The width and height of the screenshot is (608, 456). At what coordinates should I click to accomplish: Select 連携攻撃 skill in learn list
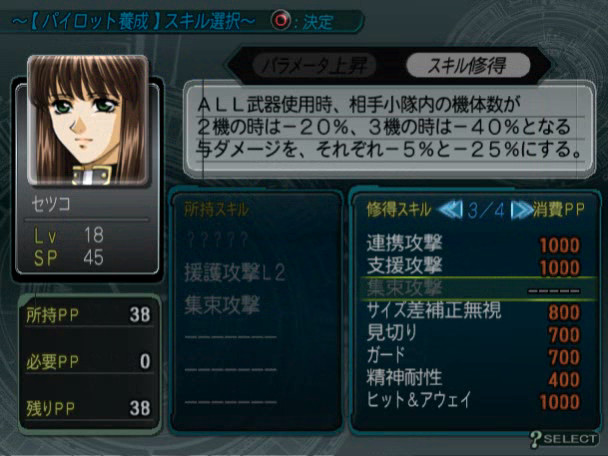click(x=473, y=244)
